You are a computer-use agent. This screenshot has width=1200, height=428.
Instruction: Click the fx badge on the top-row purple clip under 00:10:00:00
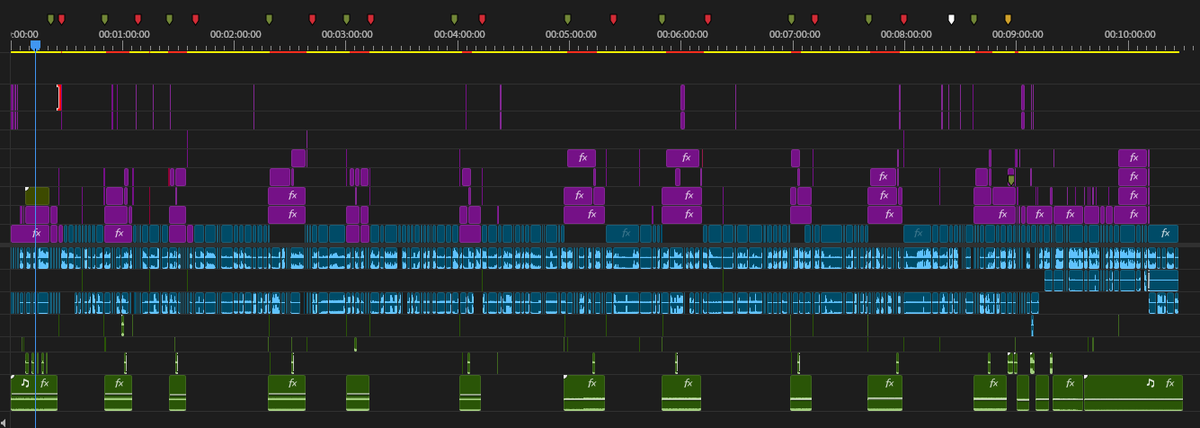coord(1133,158)
